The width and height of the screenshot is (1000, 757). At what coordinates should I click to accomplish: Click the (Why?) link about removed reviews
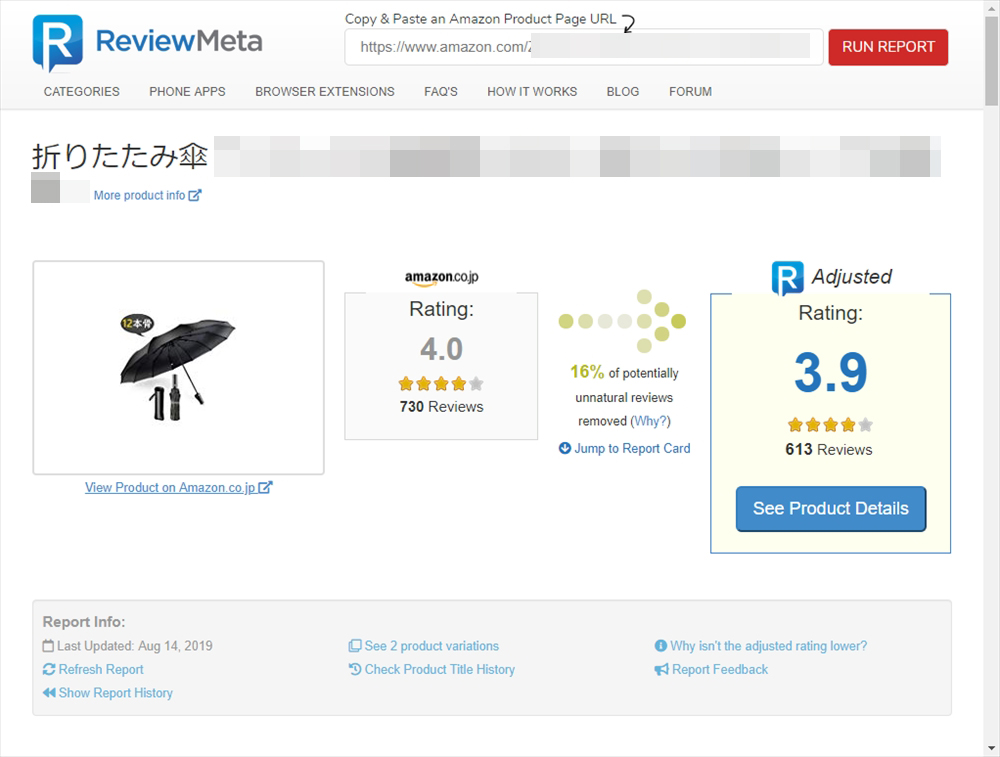coord(651,421)
